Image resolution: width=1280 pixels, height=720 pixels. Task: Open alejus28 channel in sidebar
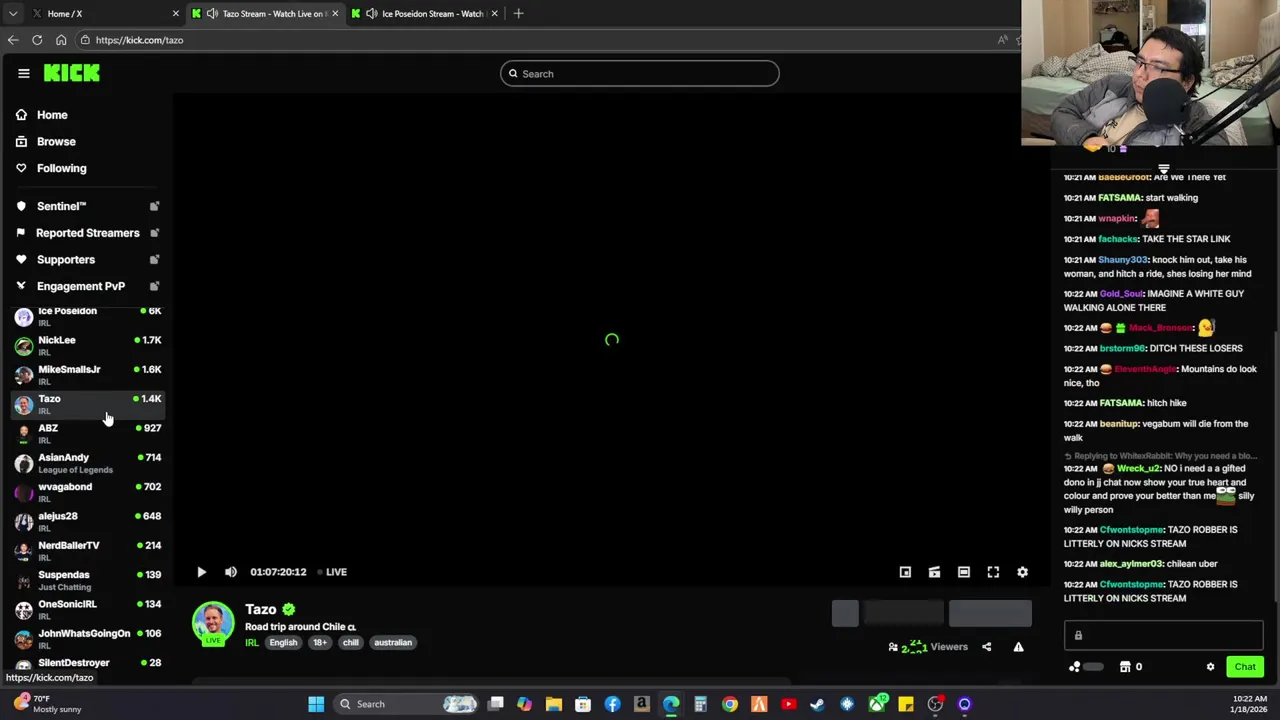point(88,522)
